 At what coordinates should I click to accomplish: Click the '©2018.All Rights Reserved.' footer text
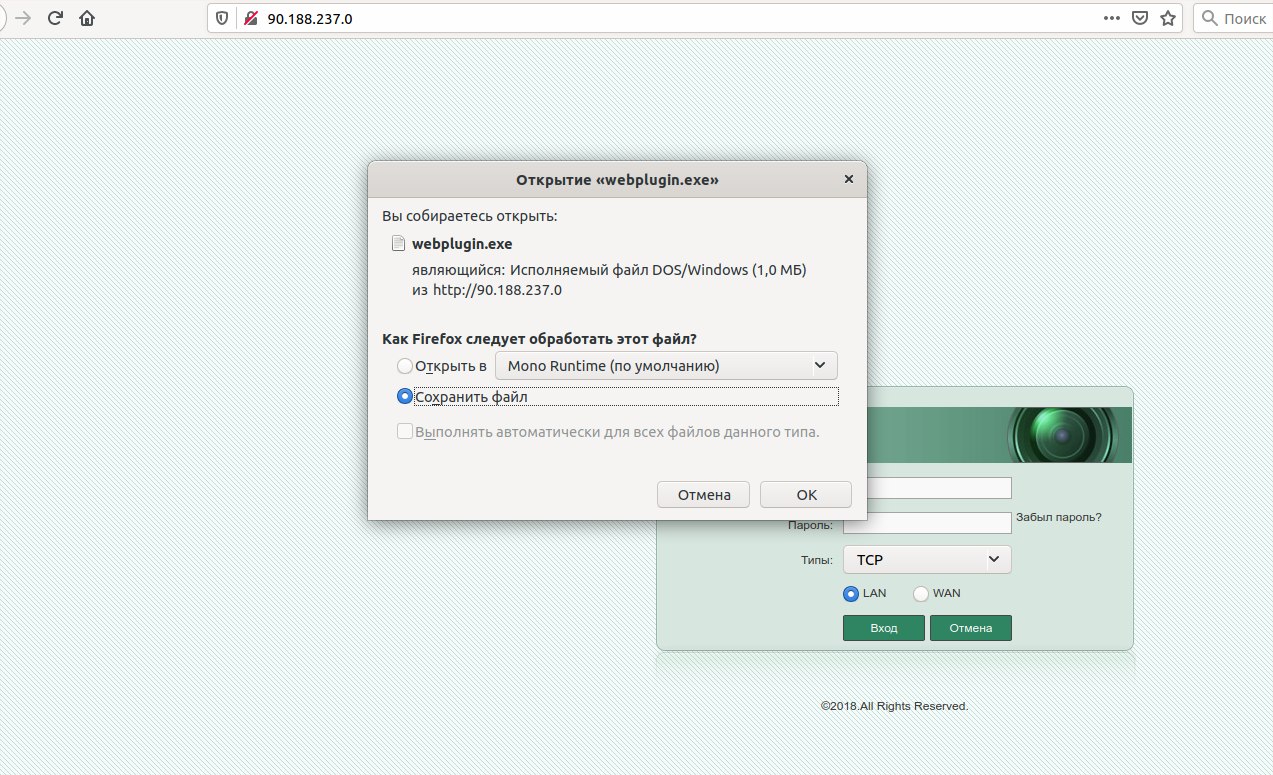[894, 706]
